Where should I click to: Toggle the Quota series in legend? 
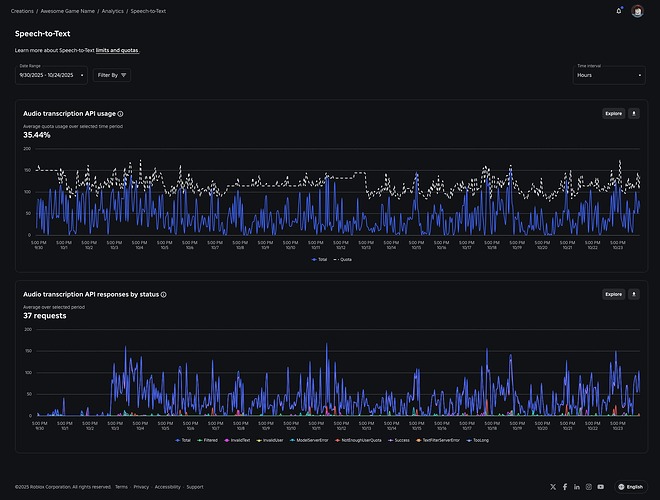point(343,260)
